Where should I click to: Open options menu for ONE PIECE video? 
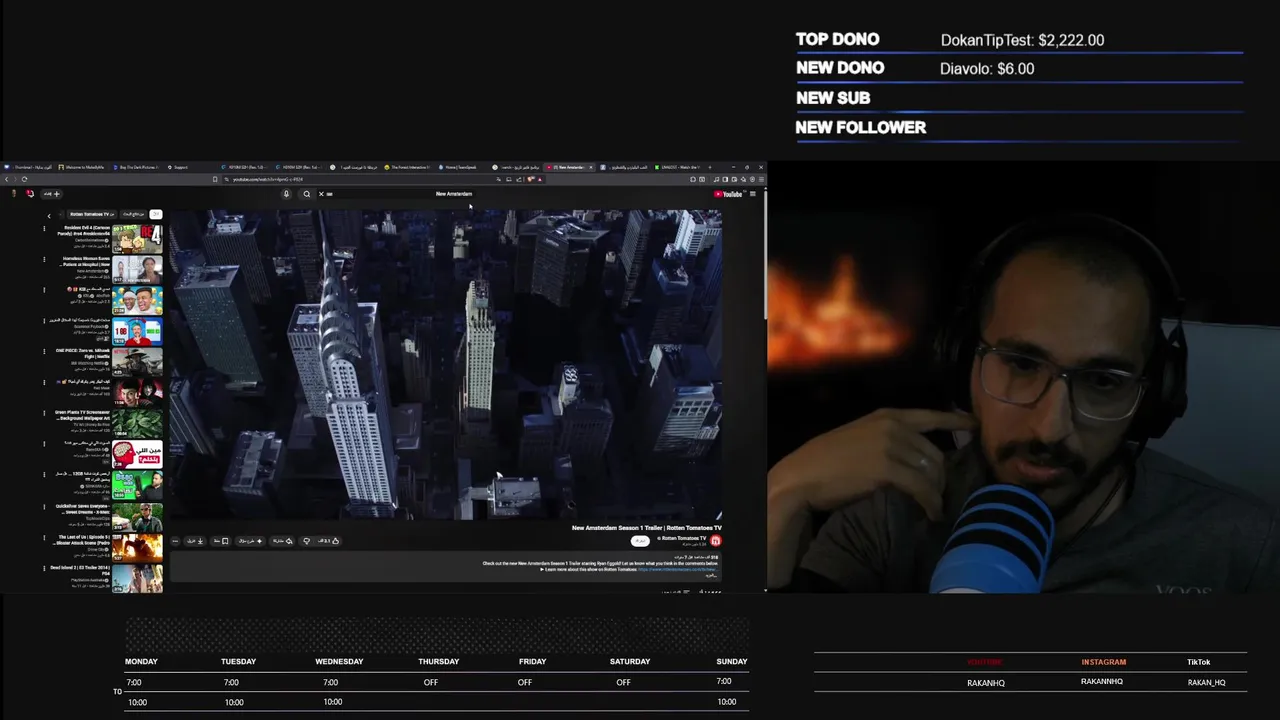44,351
